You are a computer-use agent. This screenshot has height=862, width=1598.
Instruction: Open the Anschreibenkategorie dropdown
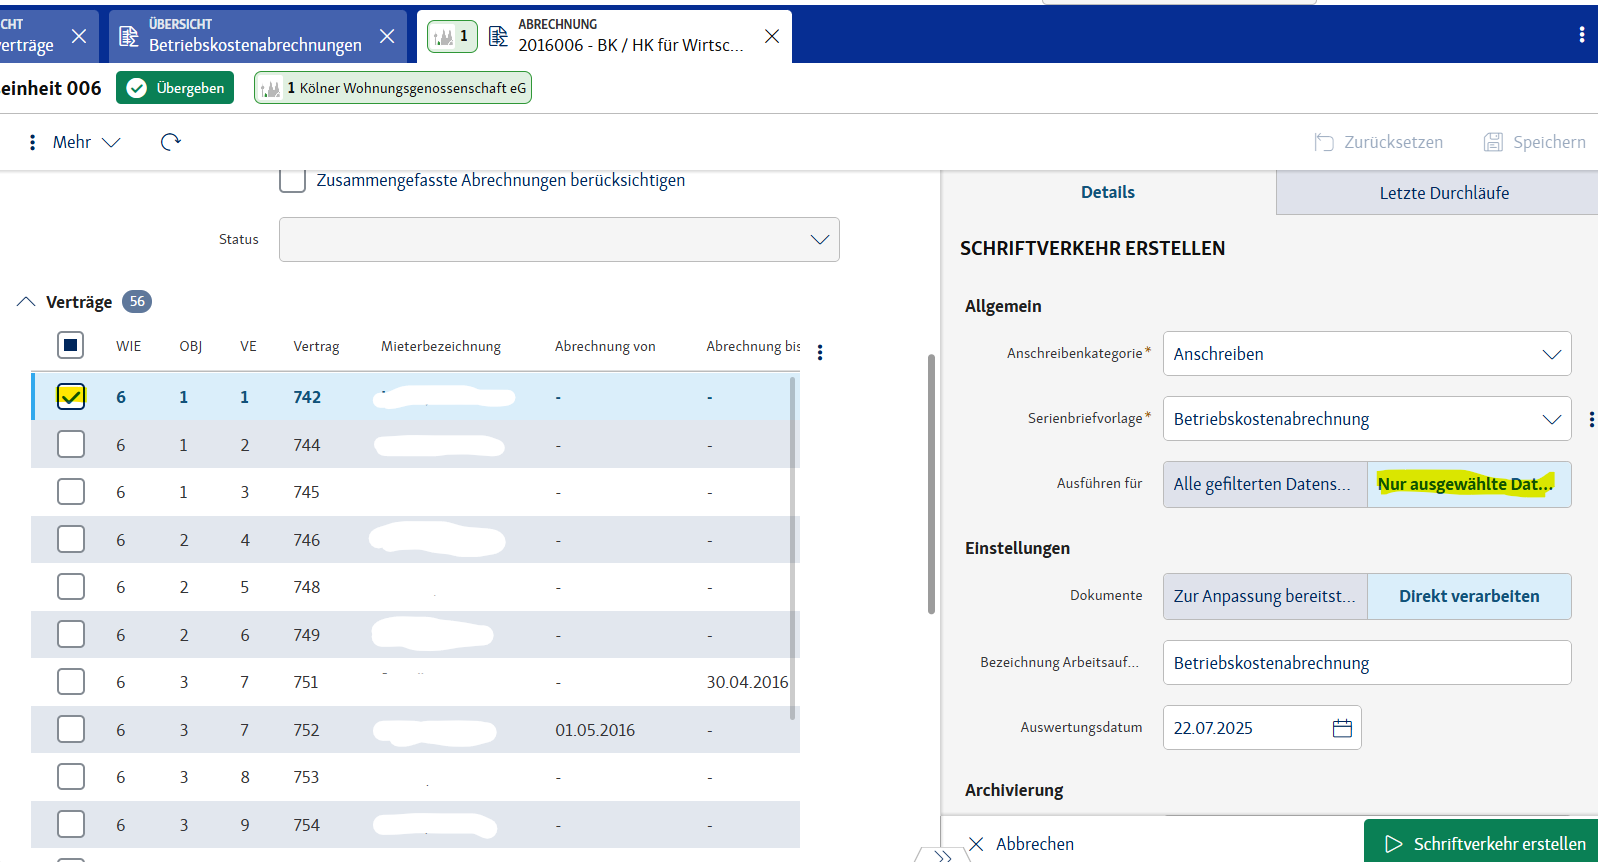click(x=1366, y=354)
